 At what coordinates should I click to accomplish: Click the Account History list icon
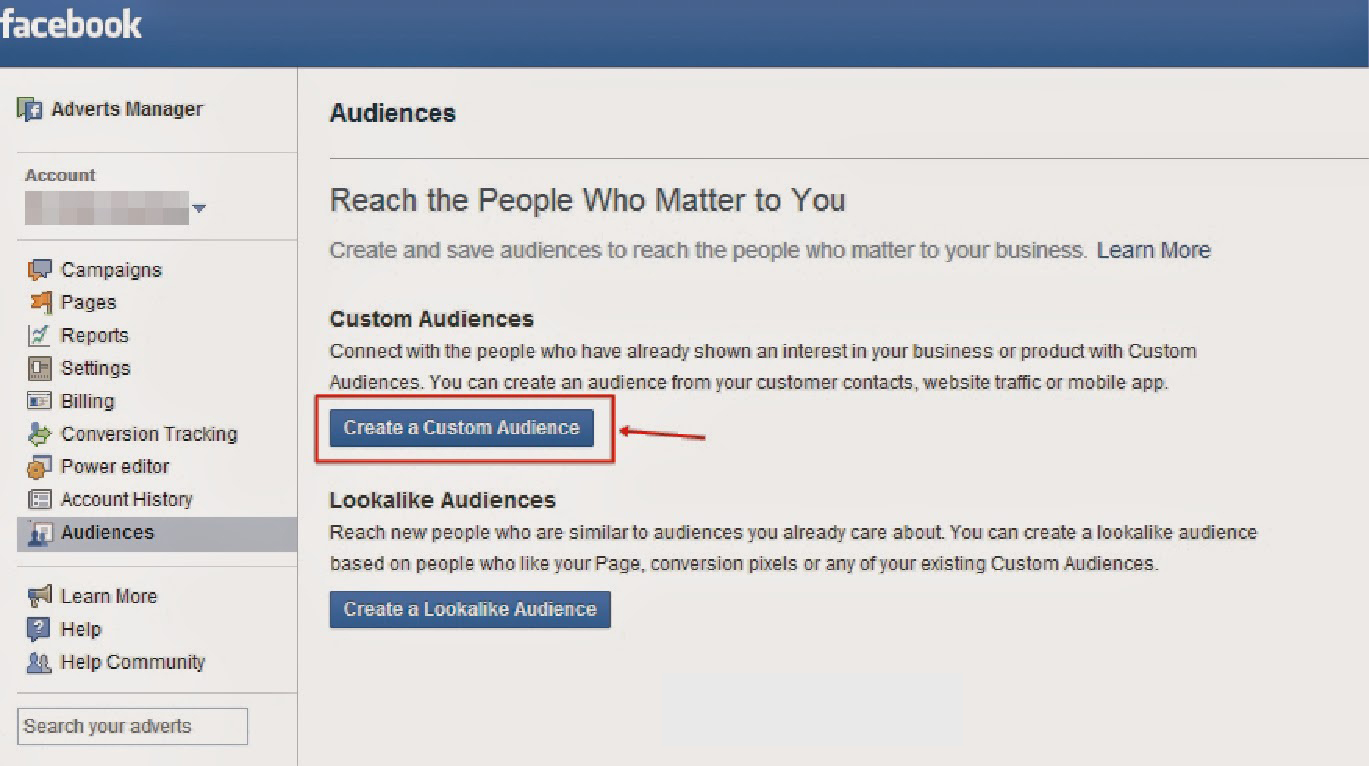pos(40,499)
